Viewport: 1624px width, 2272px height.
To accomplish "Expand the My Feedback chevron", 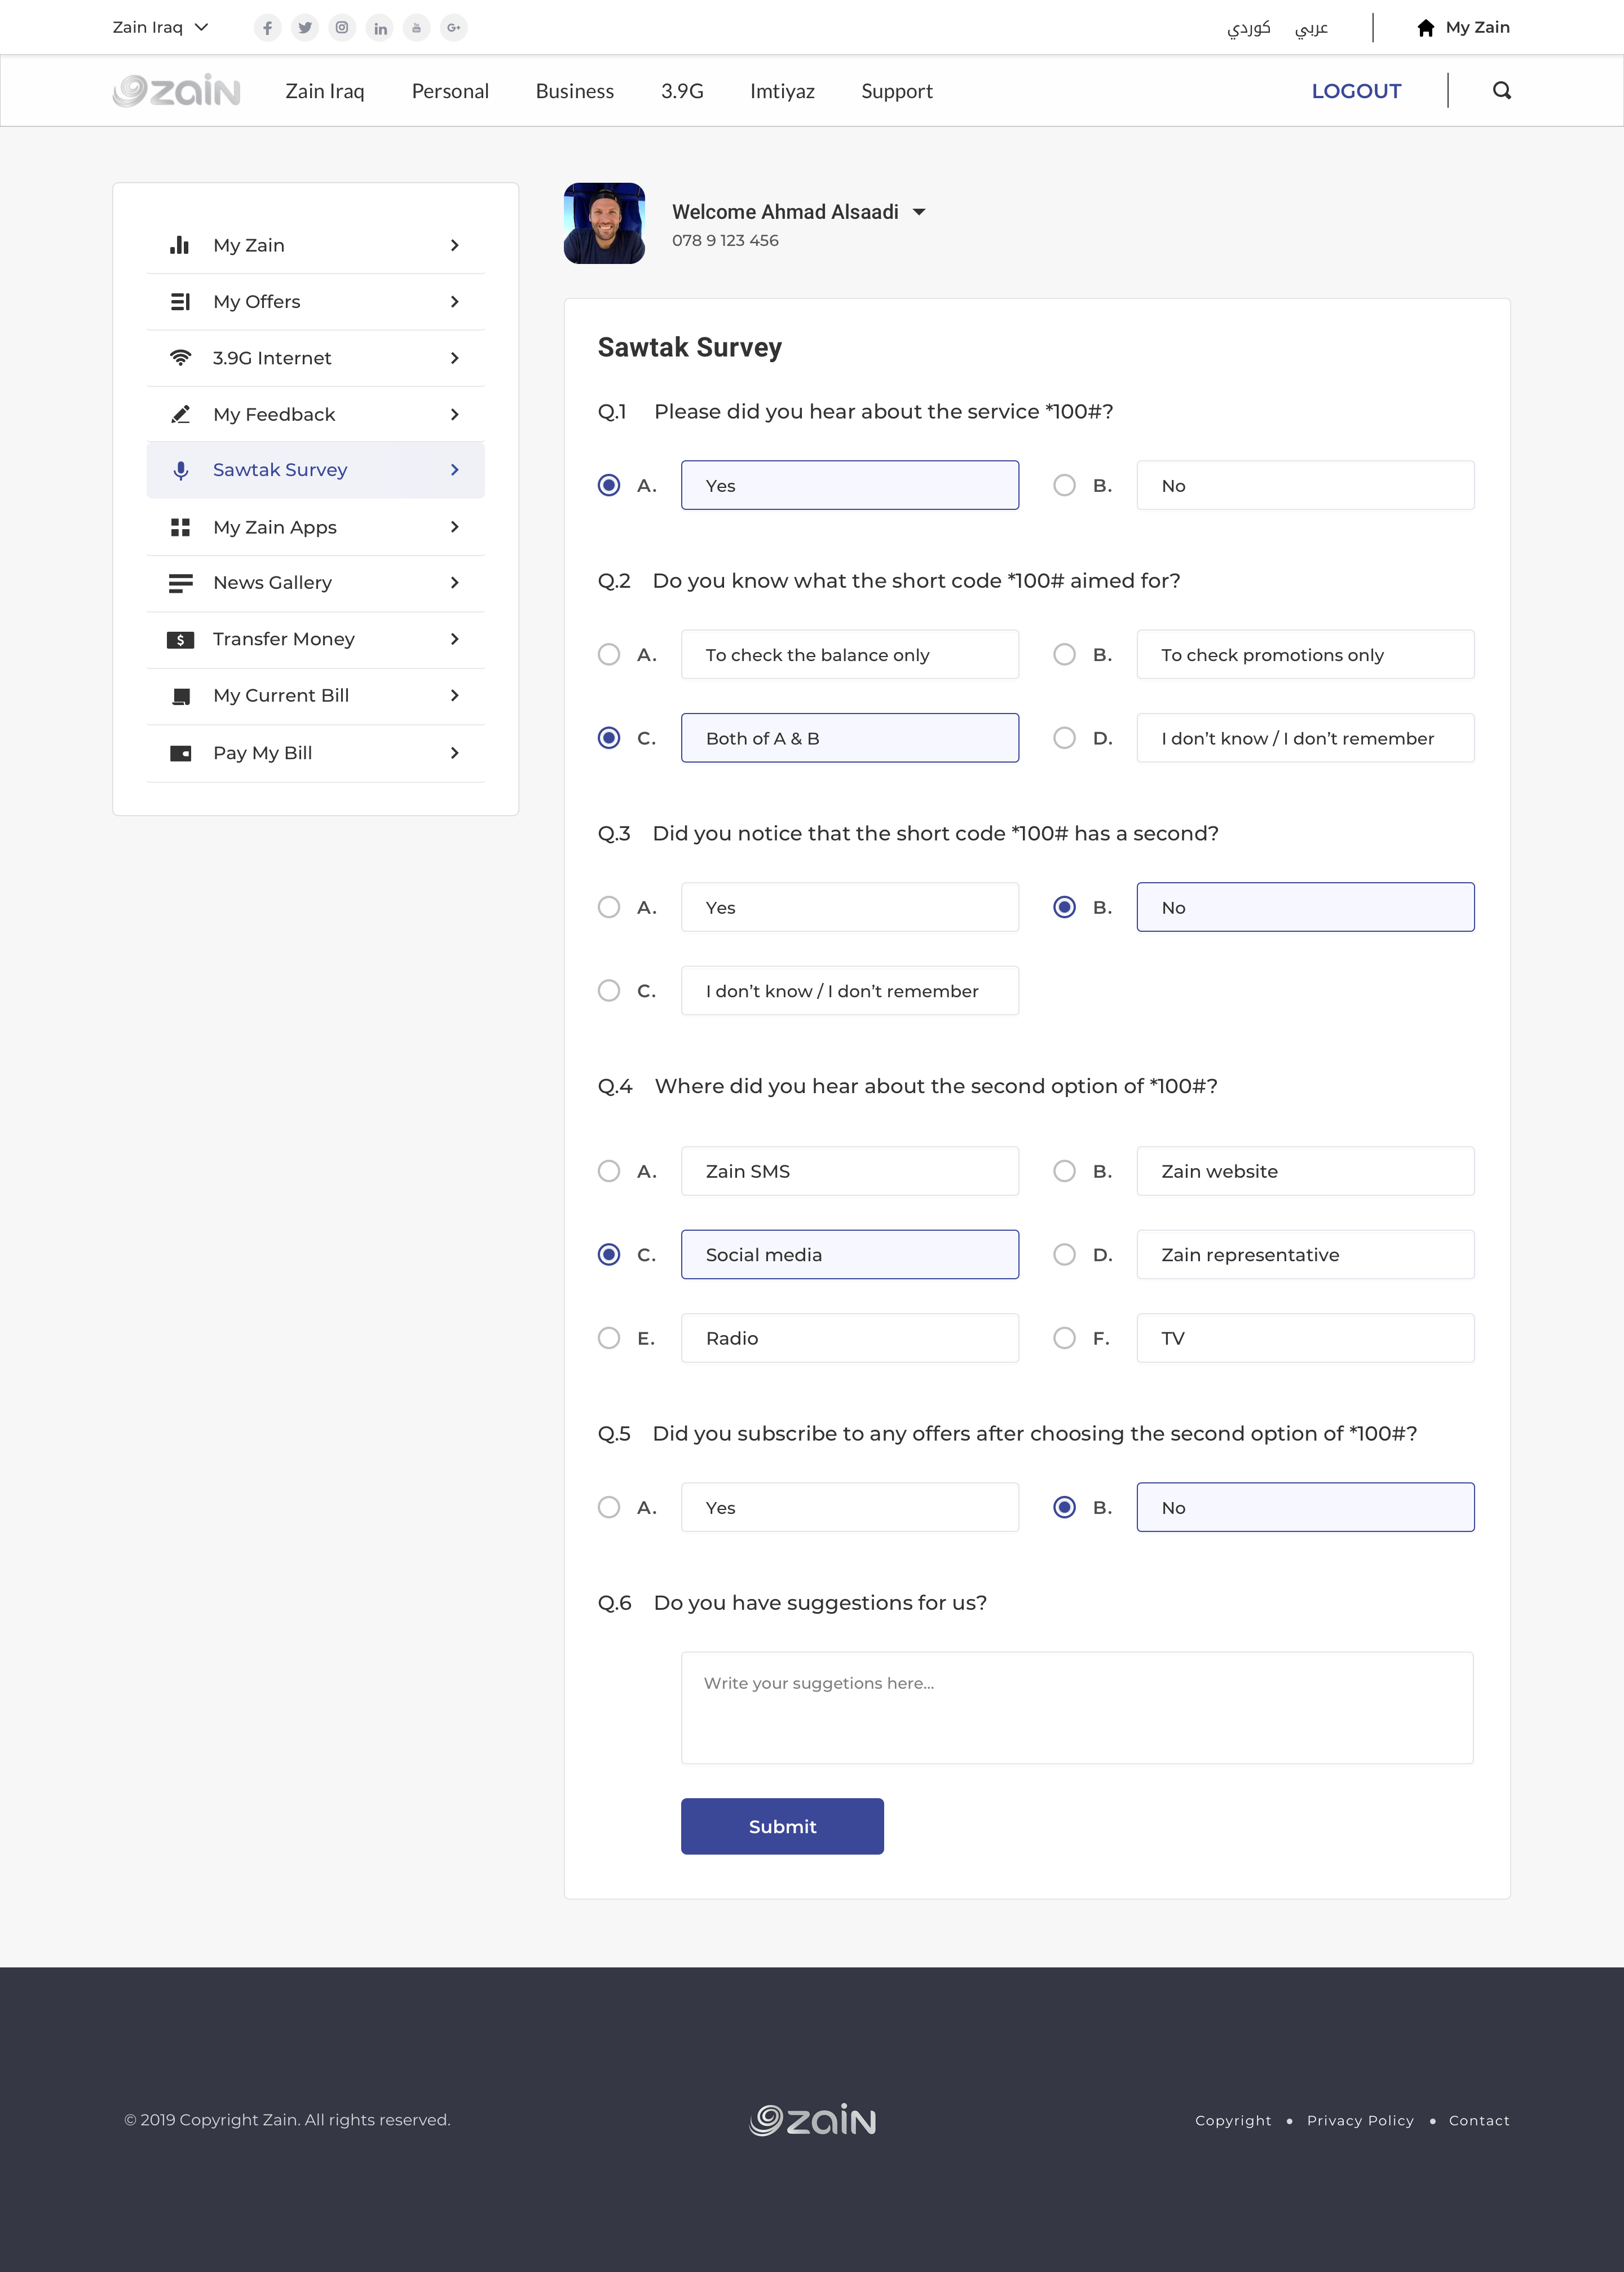I will click(x=455, y=414).
